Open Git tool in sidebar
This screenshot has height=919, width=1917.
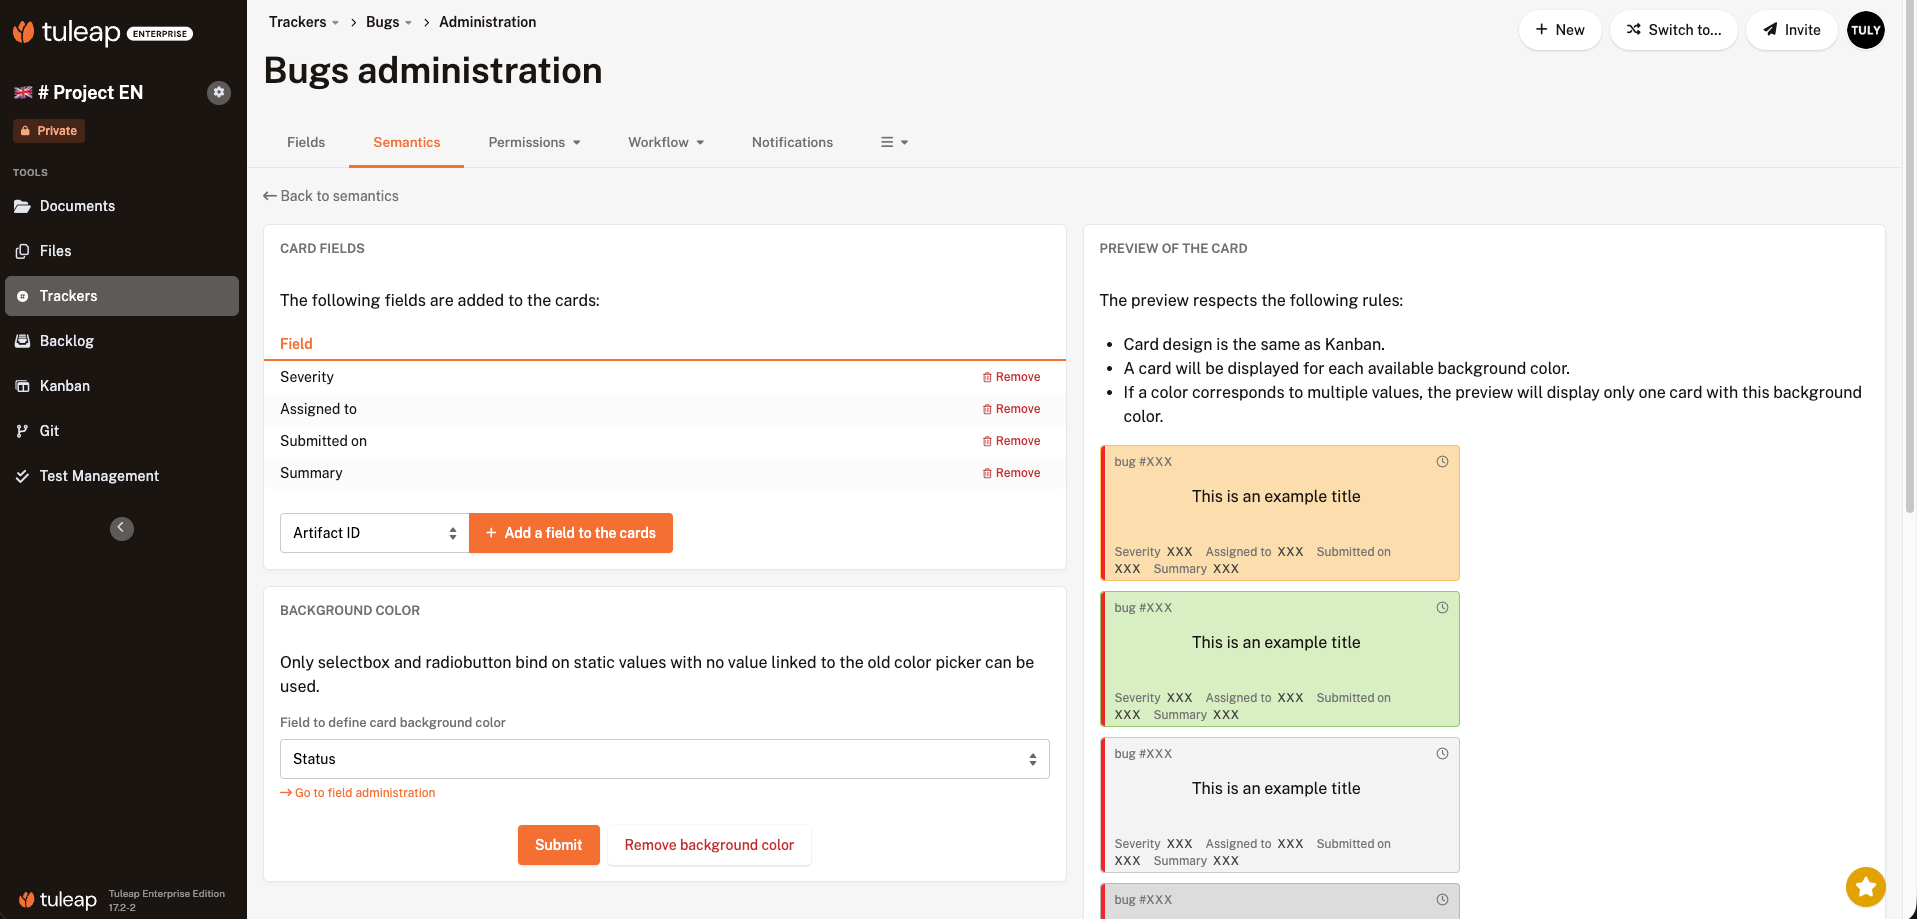point(49,431)
